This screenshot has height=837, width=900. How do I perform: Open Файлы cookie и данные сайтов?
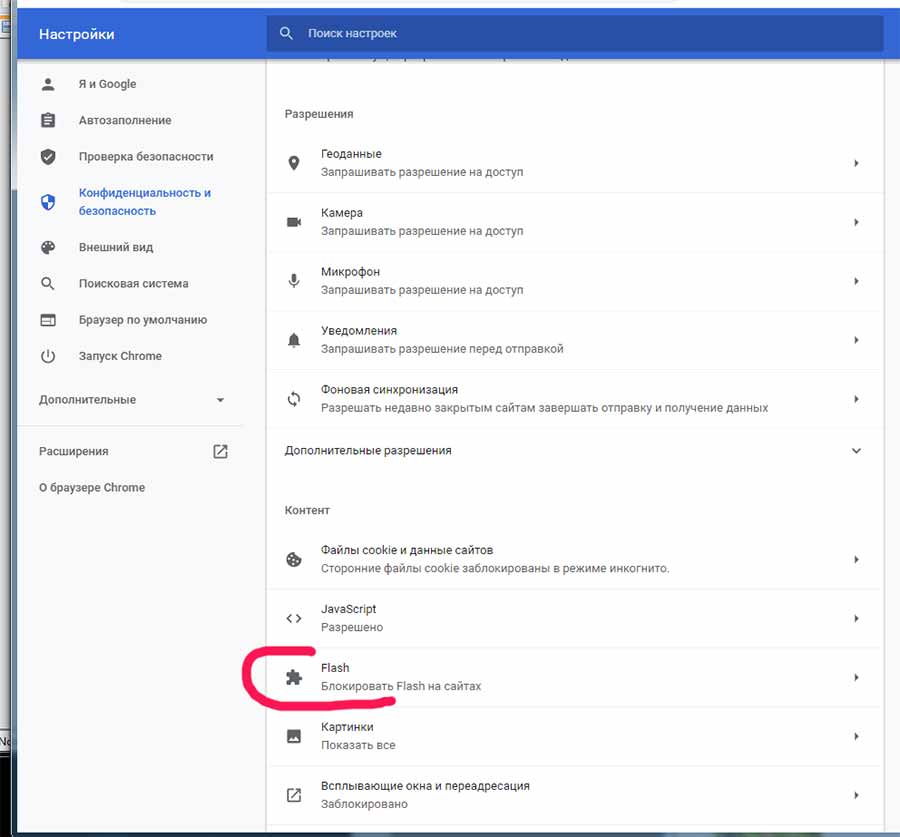click(x=575, y=559)
